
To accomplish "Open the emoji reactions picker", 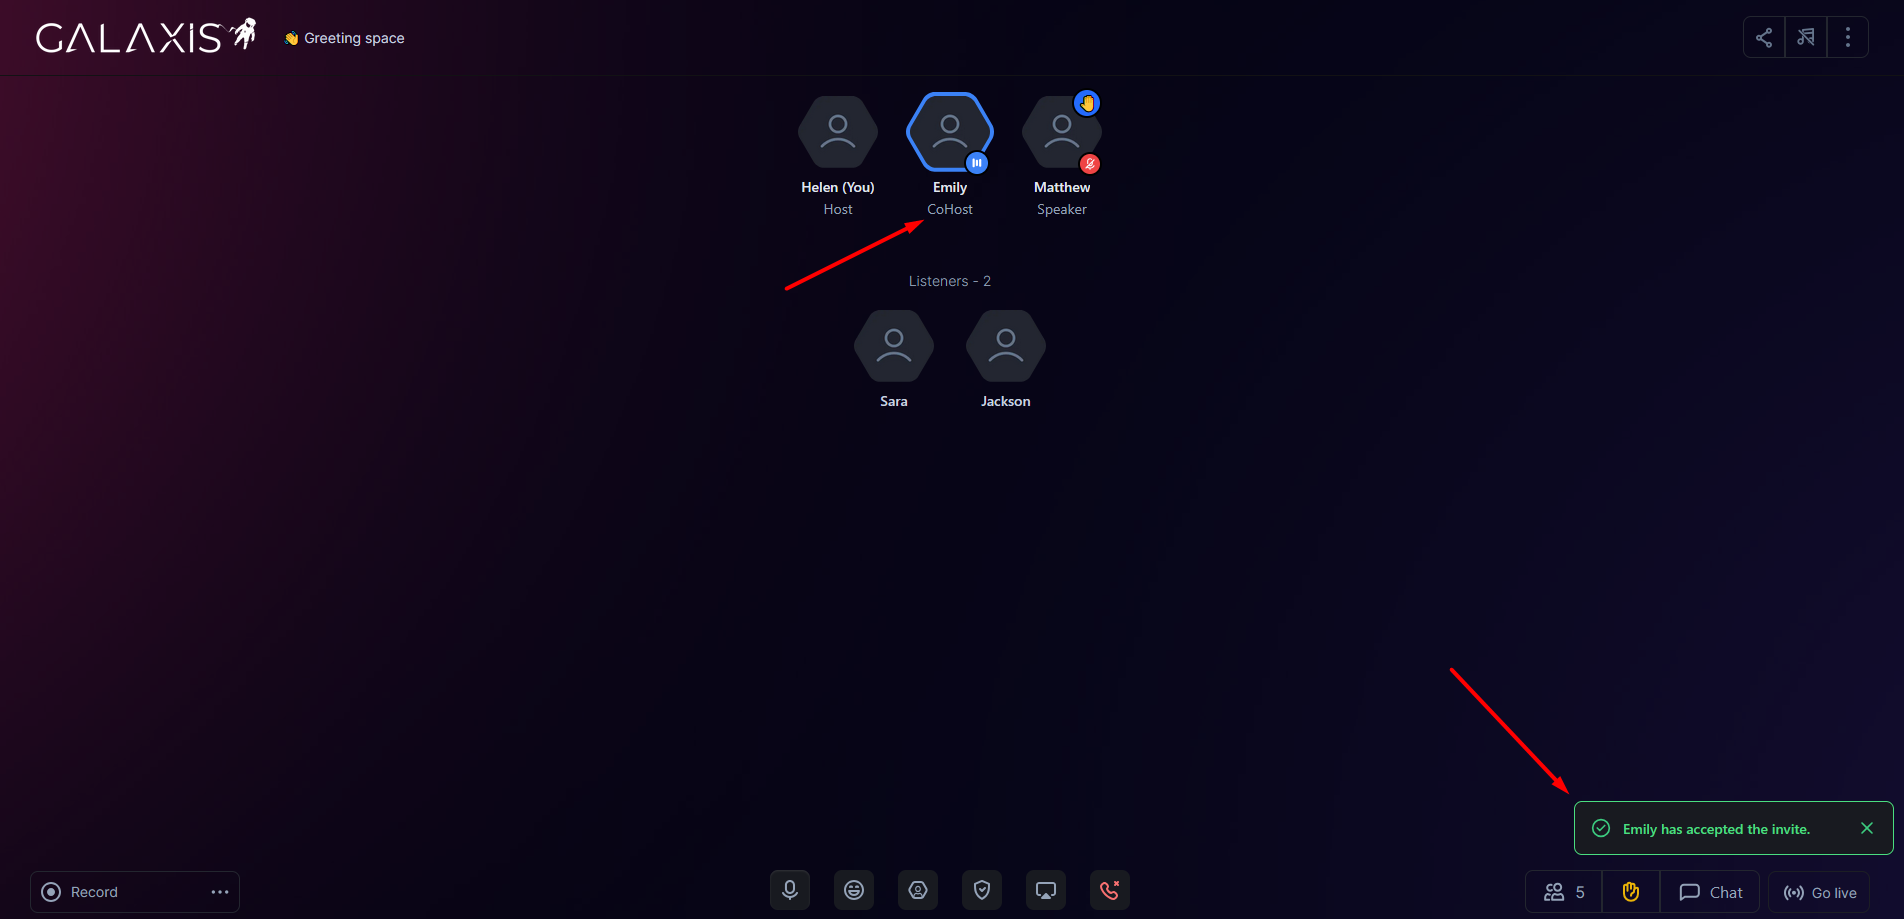I will point(854,890).
